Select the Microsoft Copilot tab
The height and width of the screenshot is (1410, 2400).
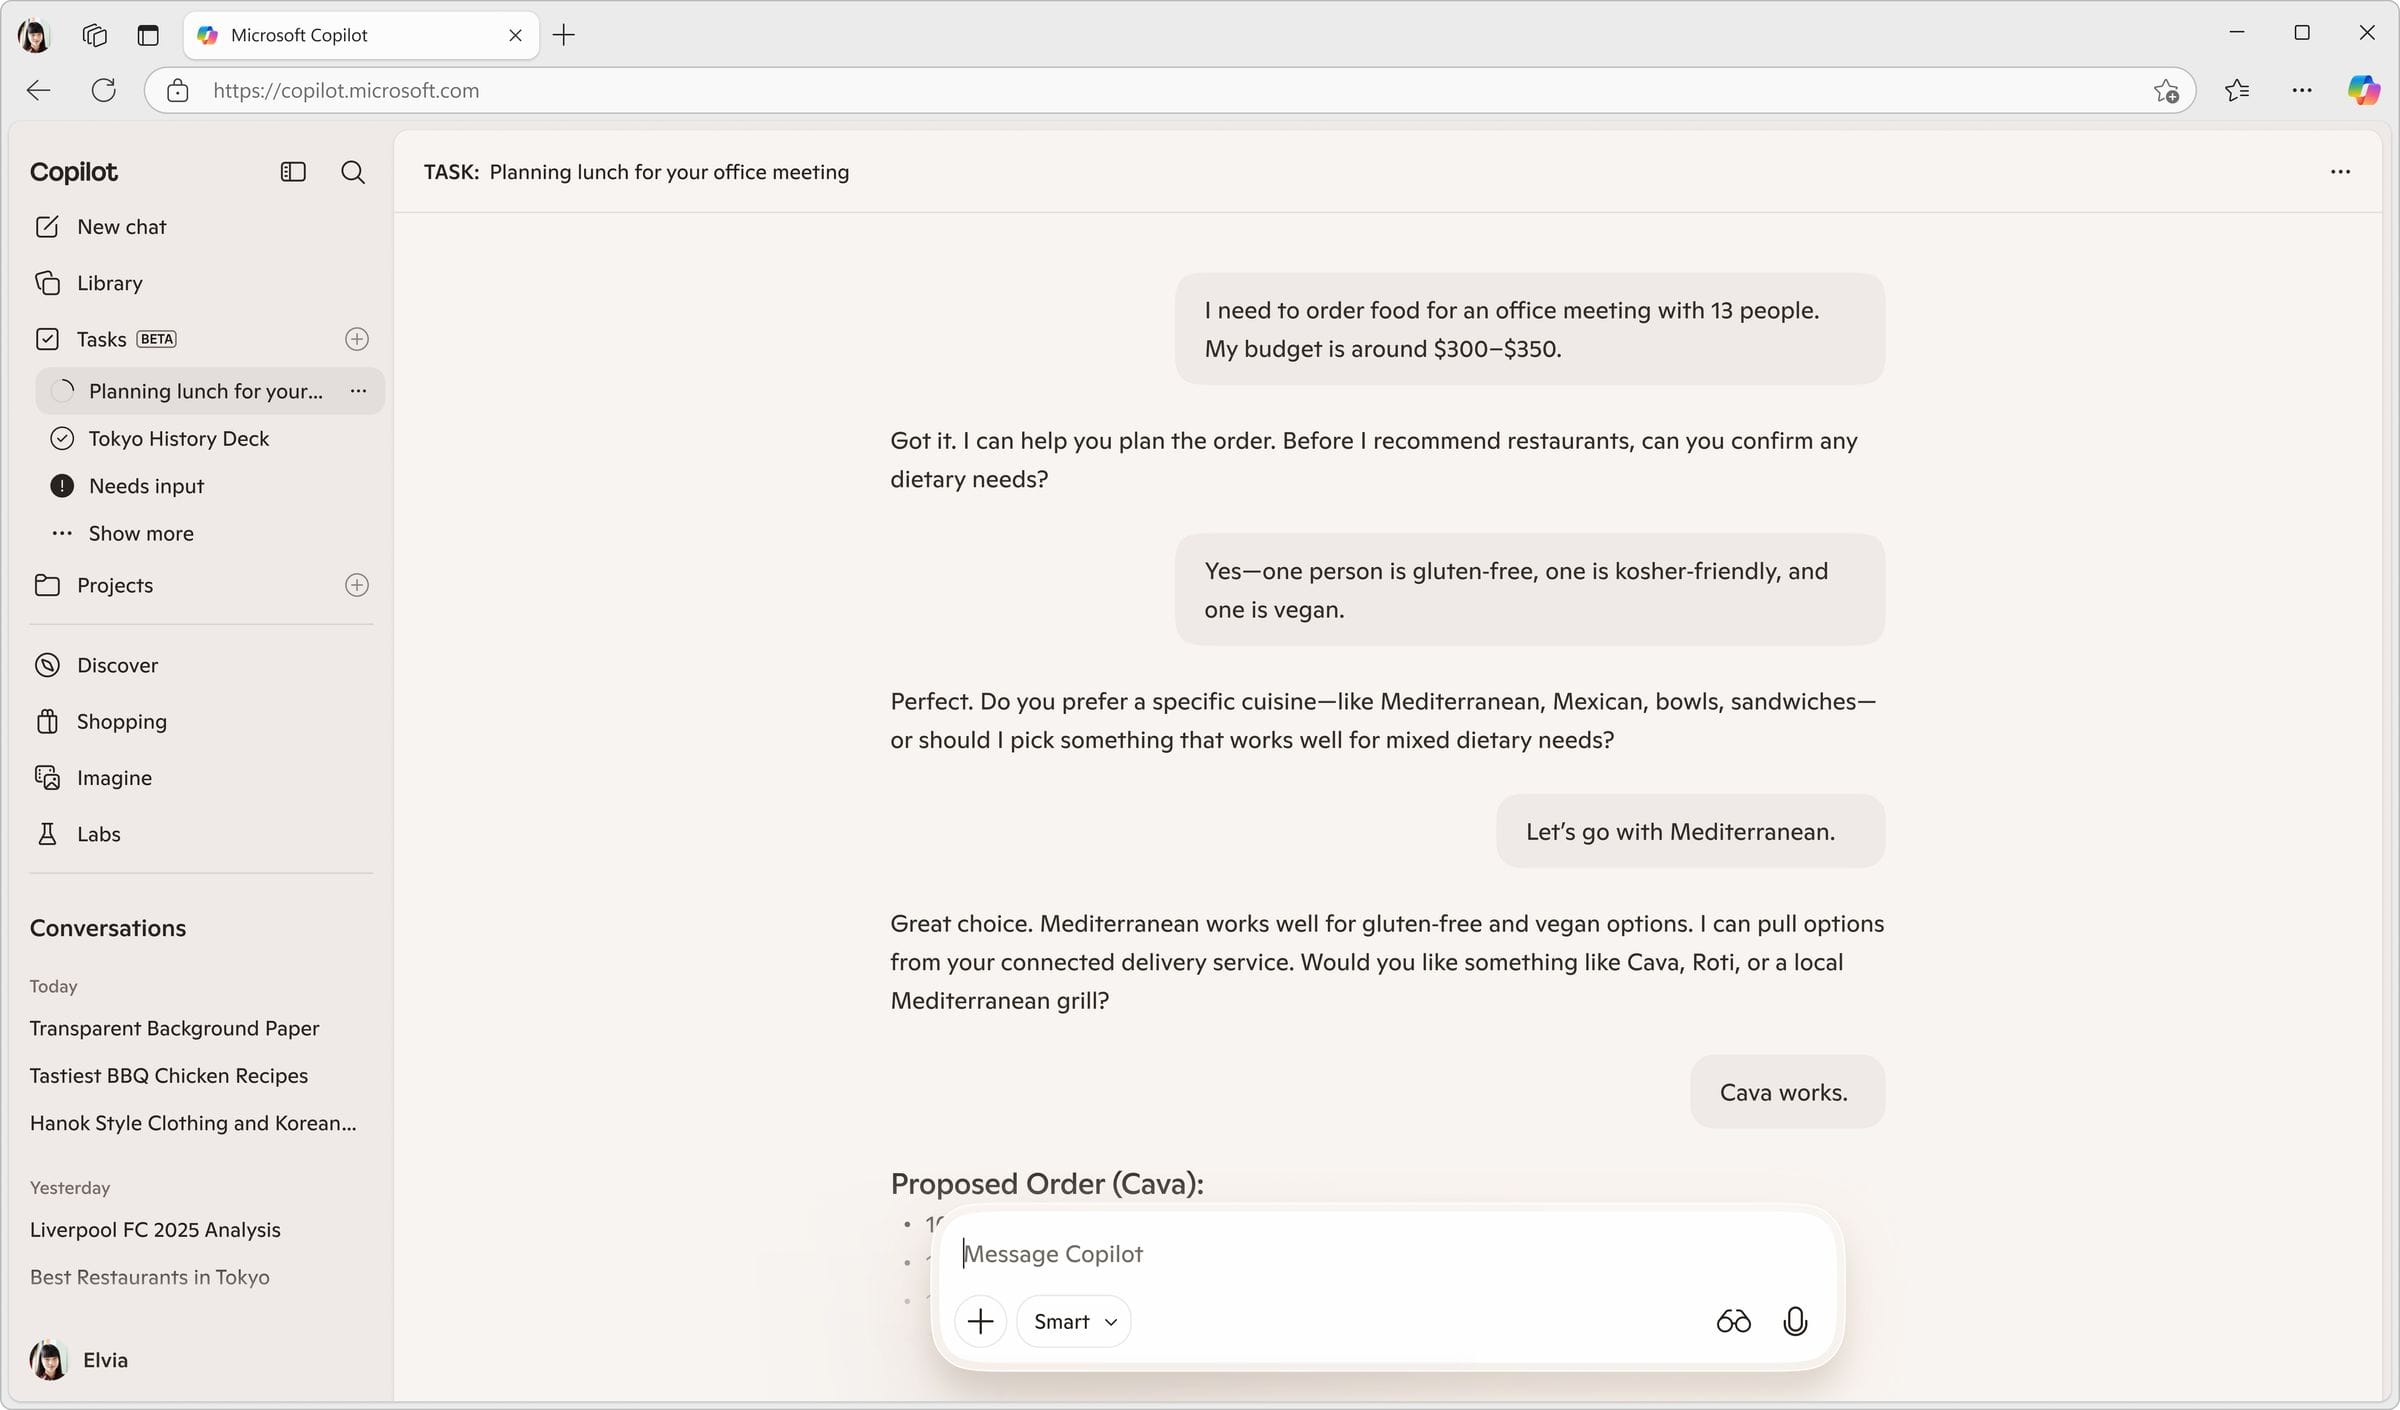361,35
